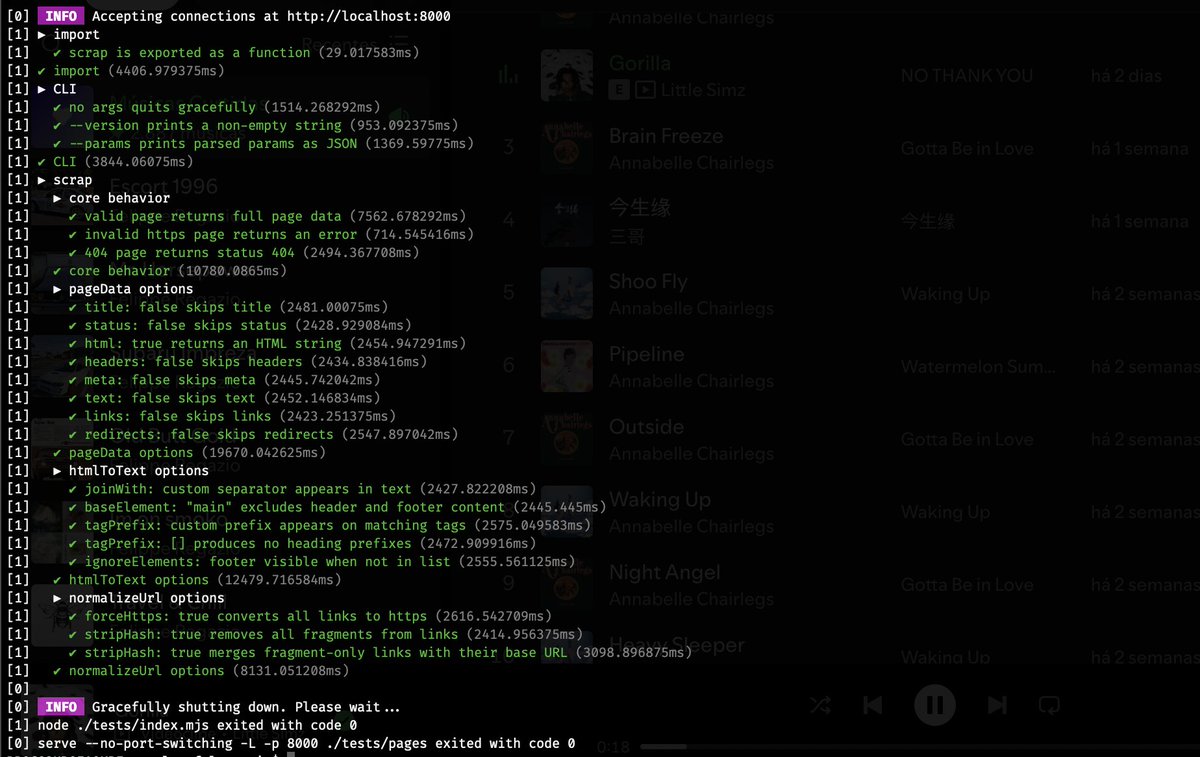Select the Shoo Fly track title

648,281
